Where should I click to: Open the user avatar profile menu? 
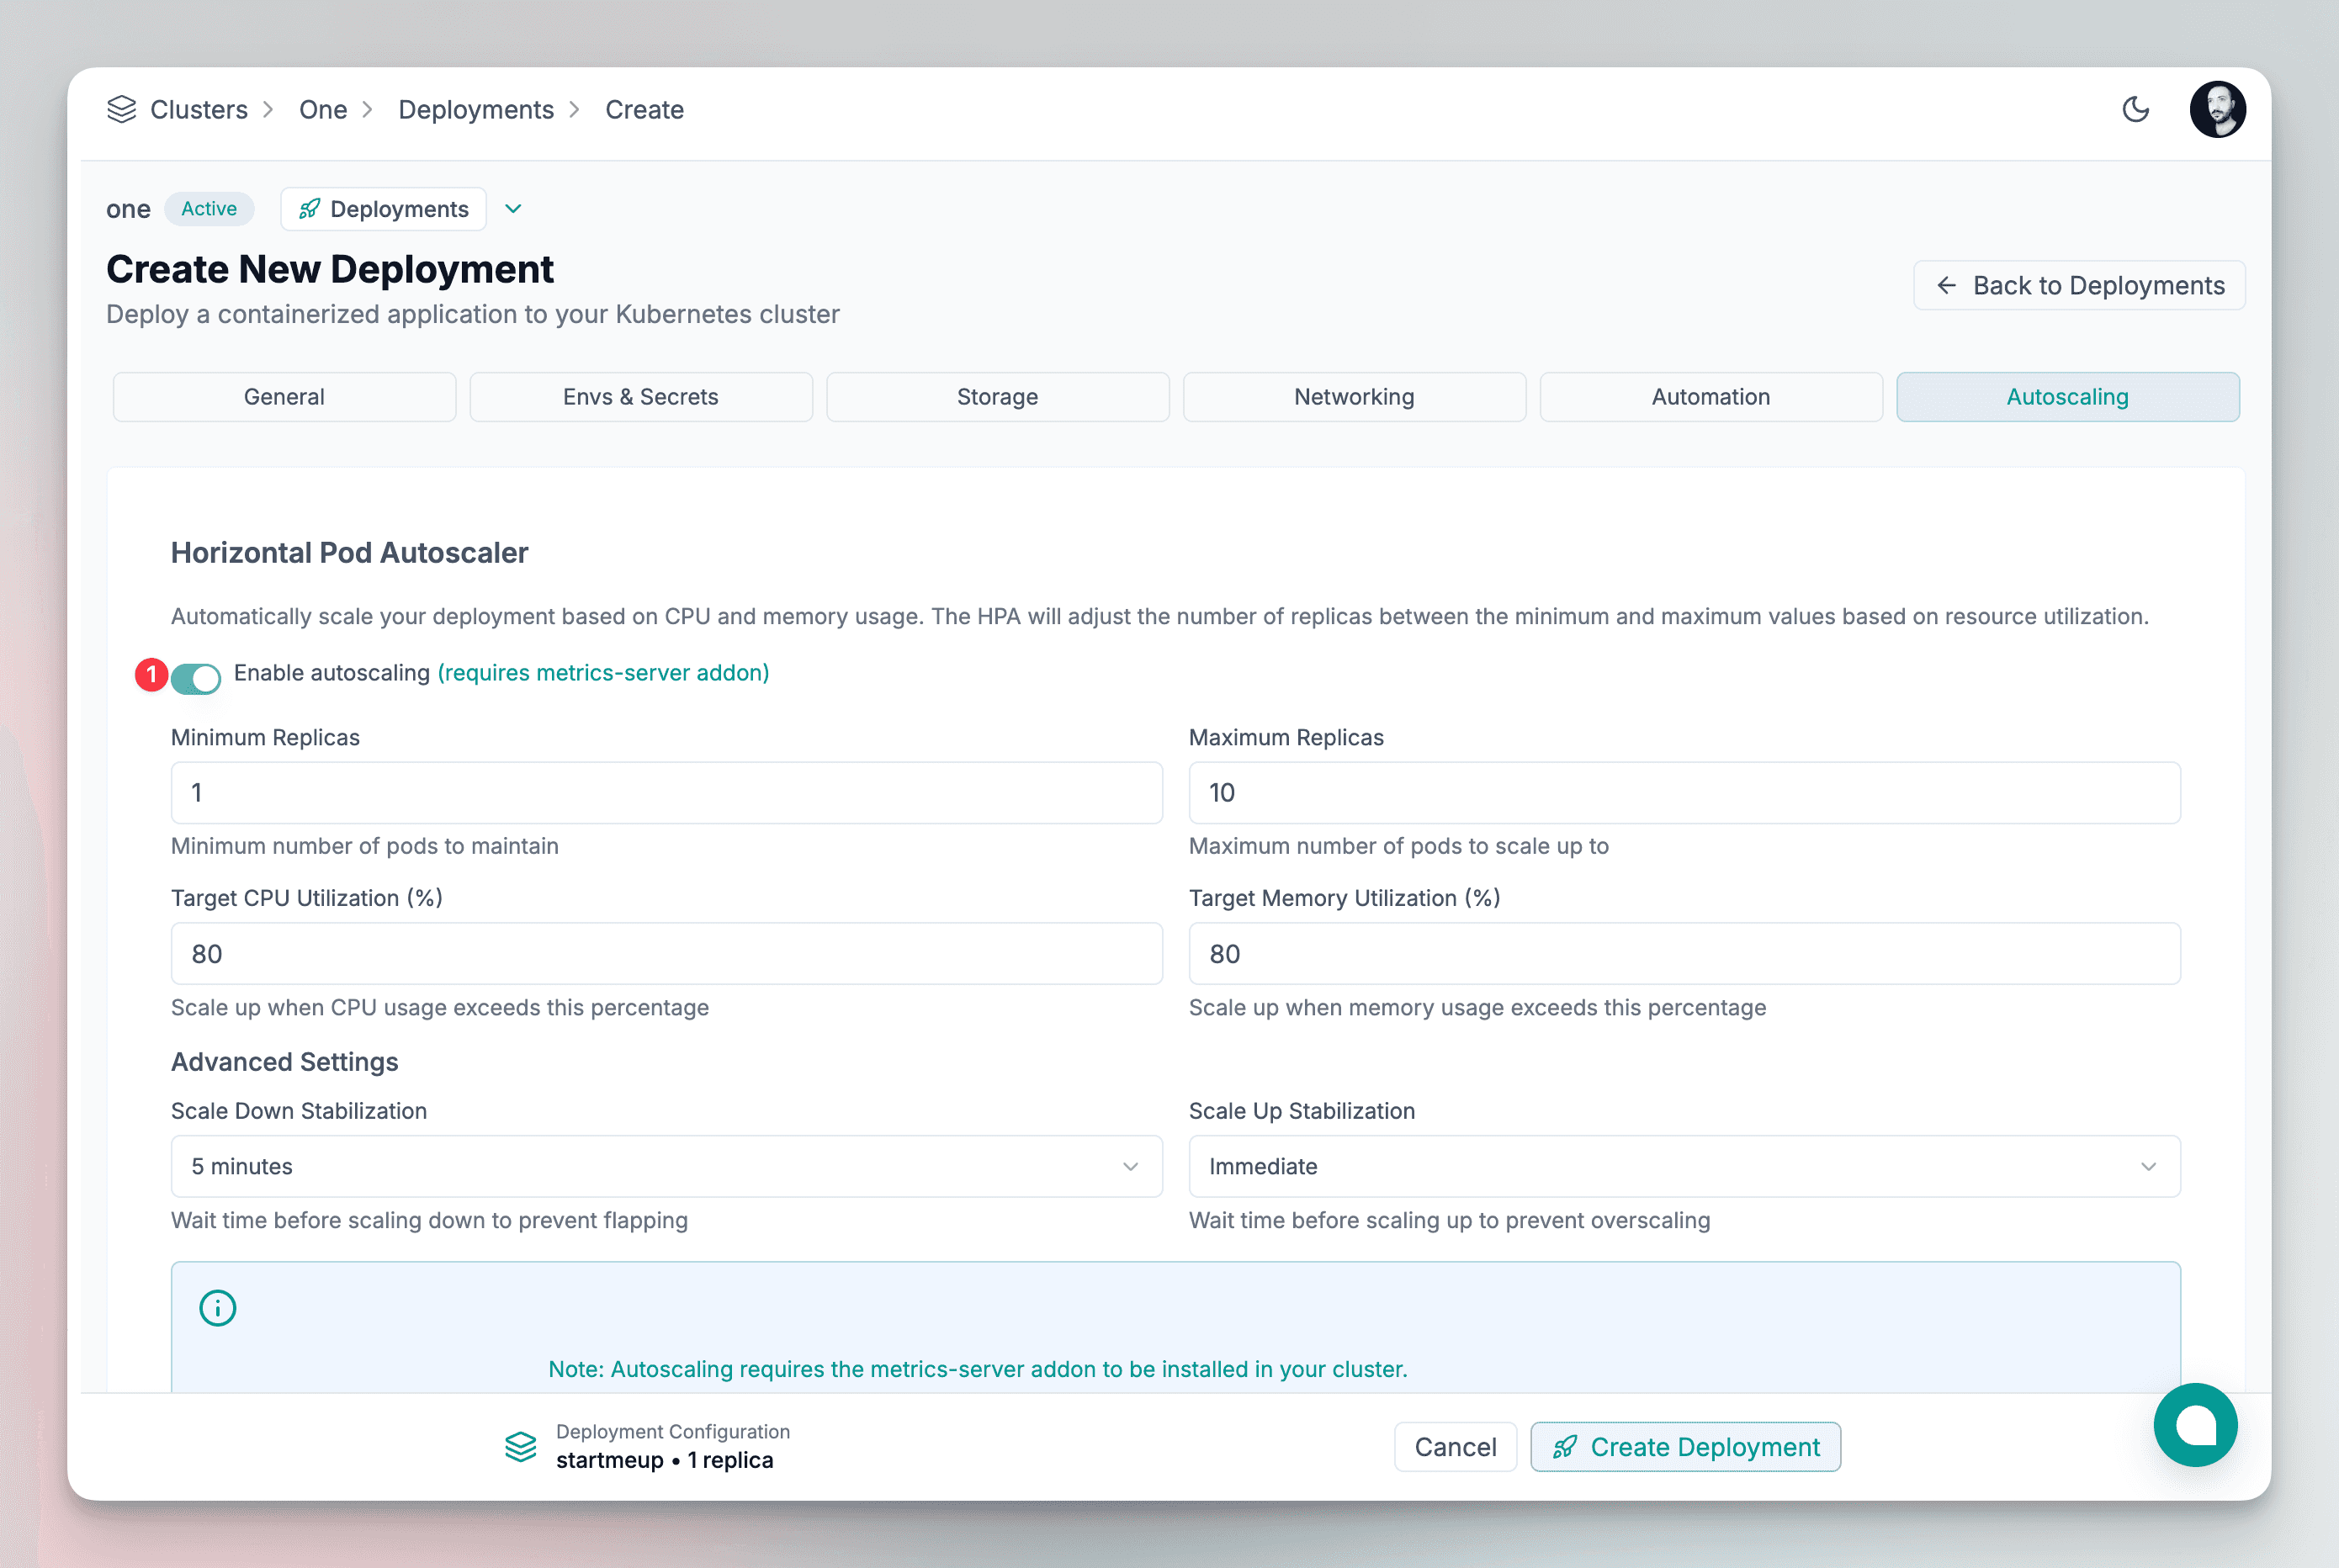[x=2217, y=109]
